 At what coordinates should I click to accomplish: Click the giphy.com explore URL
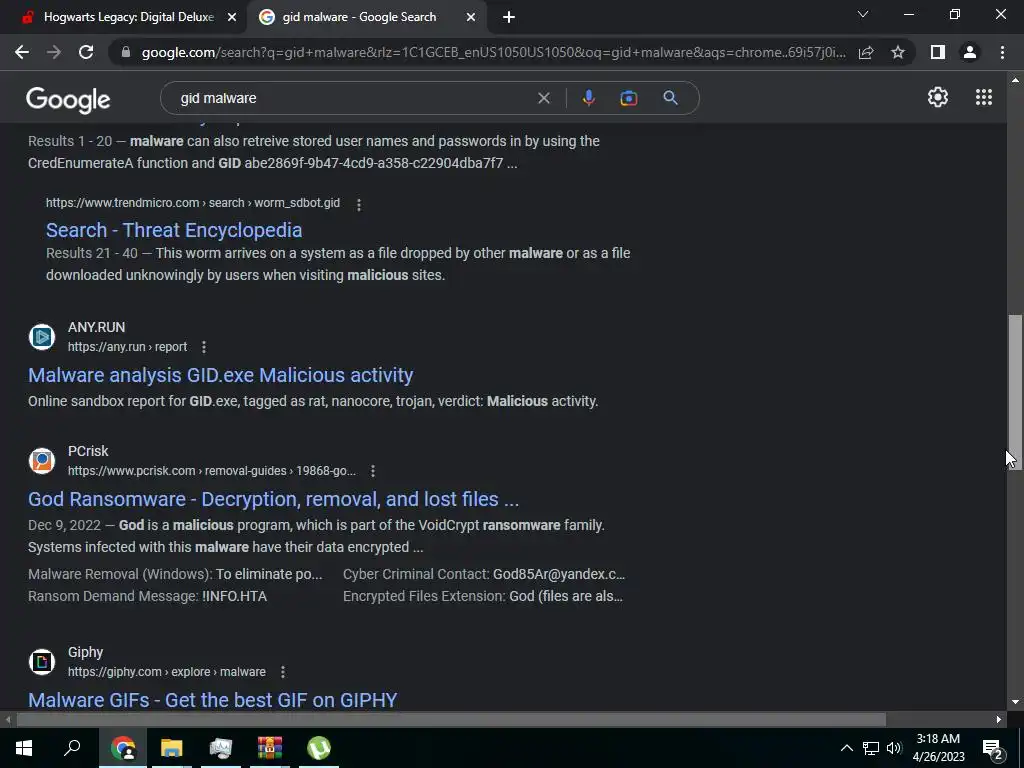(167, 672)
